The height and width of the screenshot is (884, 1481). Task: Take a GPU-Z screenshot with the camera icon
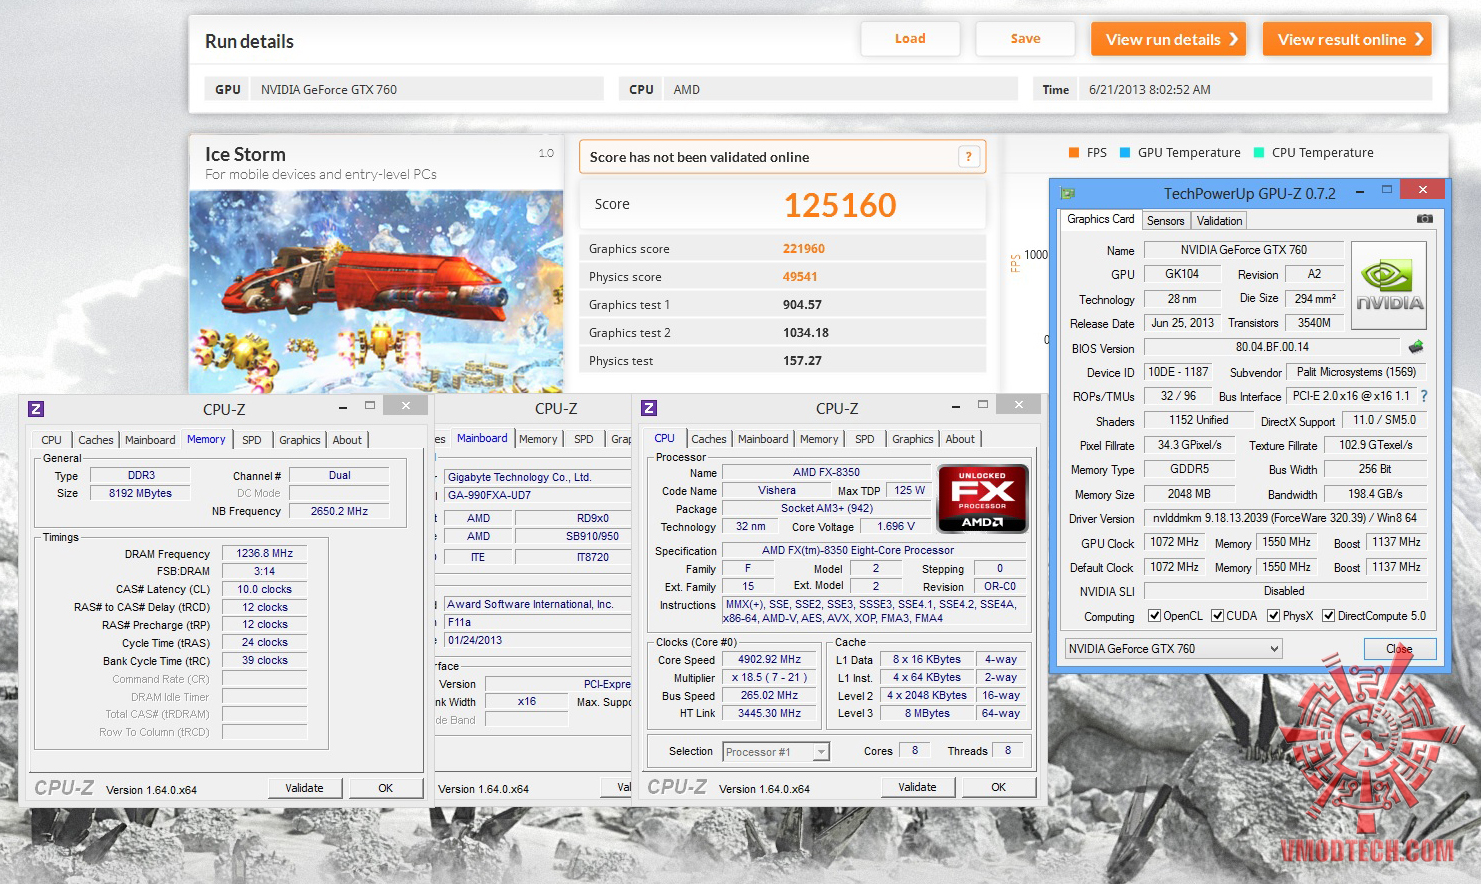pos(1425,219)
